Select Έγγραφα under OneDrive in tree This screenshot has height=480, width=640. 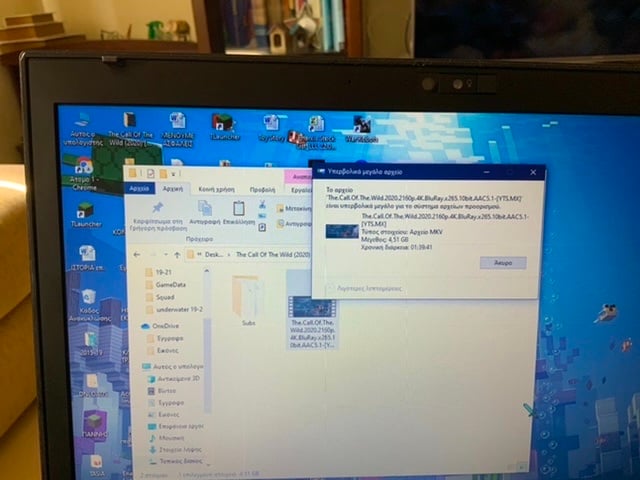tap(165, 338)
